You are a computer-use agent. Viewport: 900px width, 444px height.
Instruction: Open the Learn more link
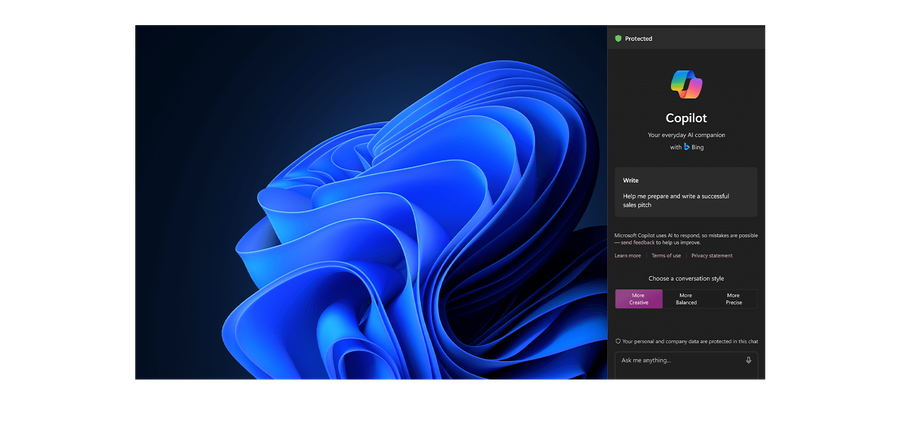628,256
